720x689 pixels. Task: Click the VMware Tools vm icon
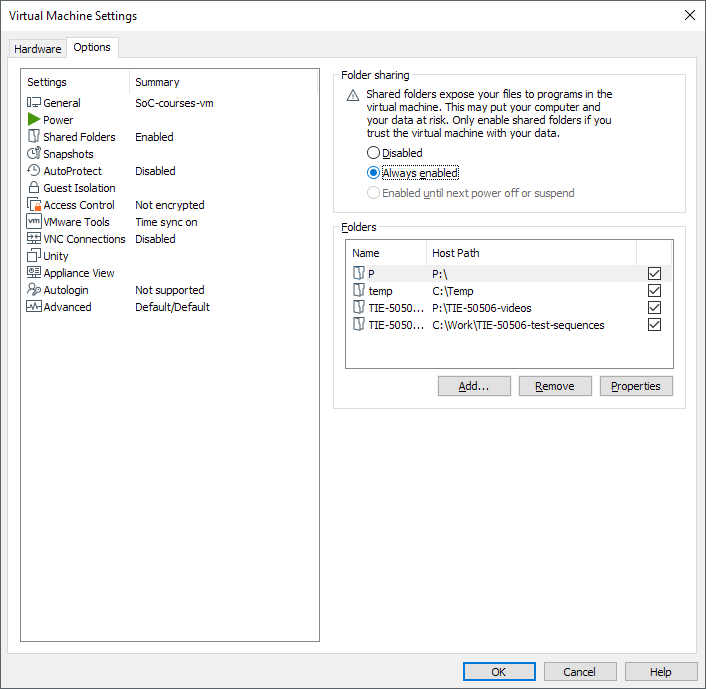pyautogui.click(x=34, y=222)
